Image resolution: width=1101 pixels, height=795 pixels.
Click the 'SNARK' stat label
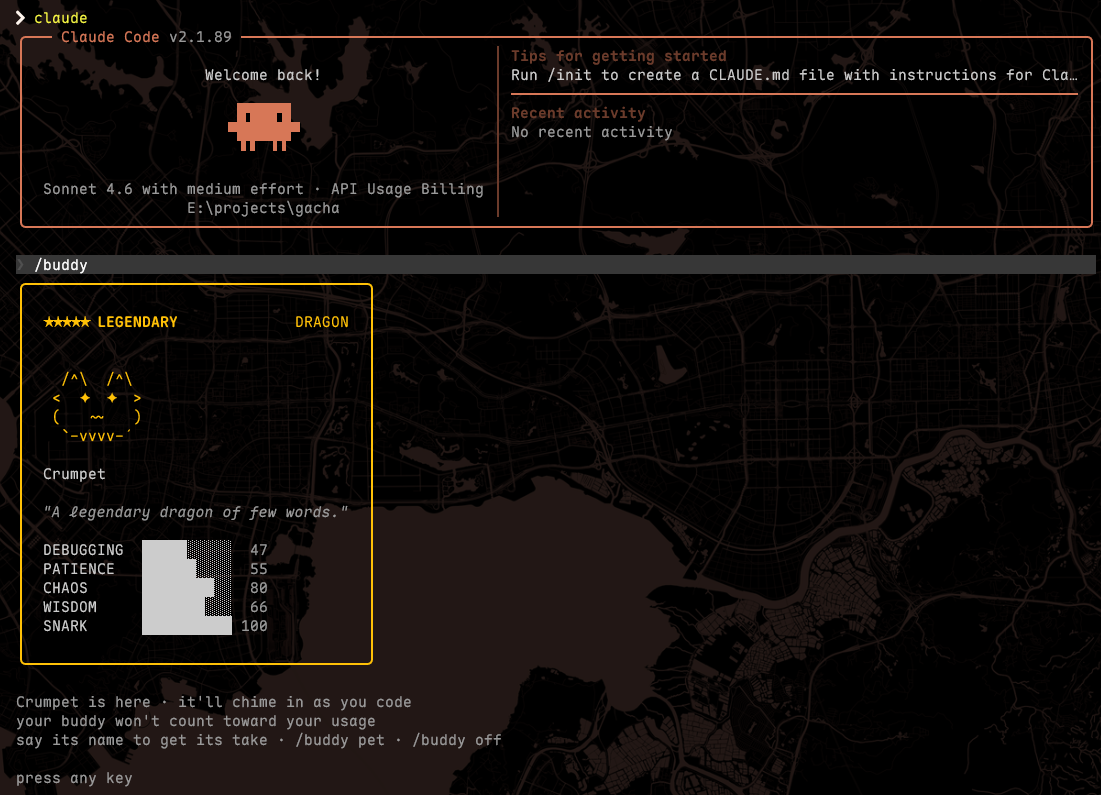65,626
